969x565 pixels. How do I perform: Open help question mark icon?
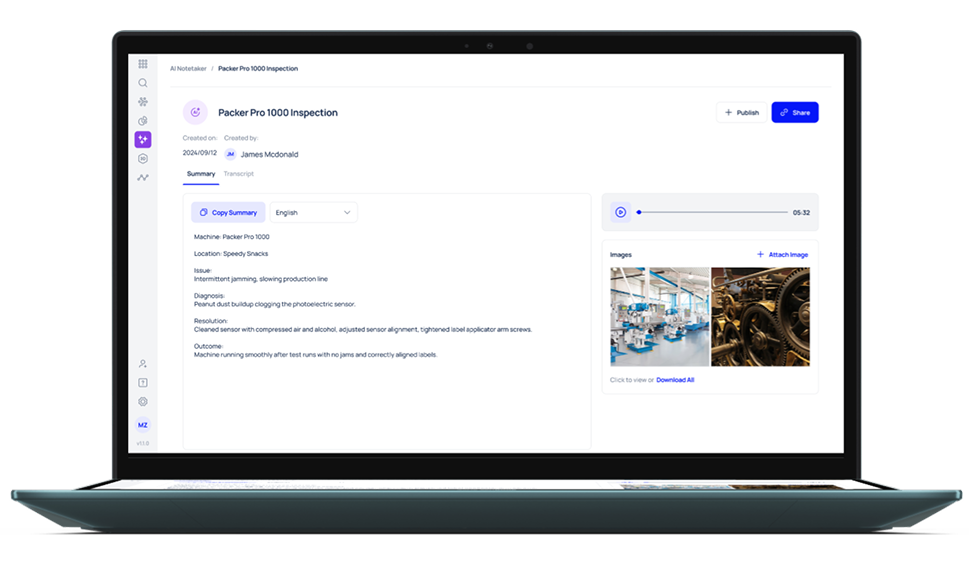point(143,383)
